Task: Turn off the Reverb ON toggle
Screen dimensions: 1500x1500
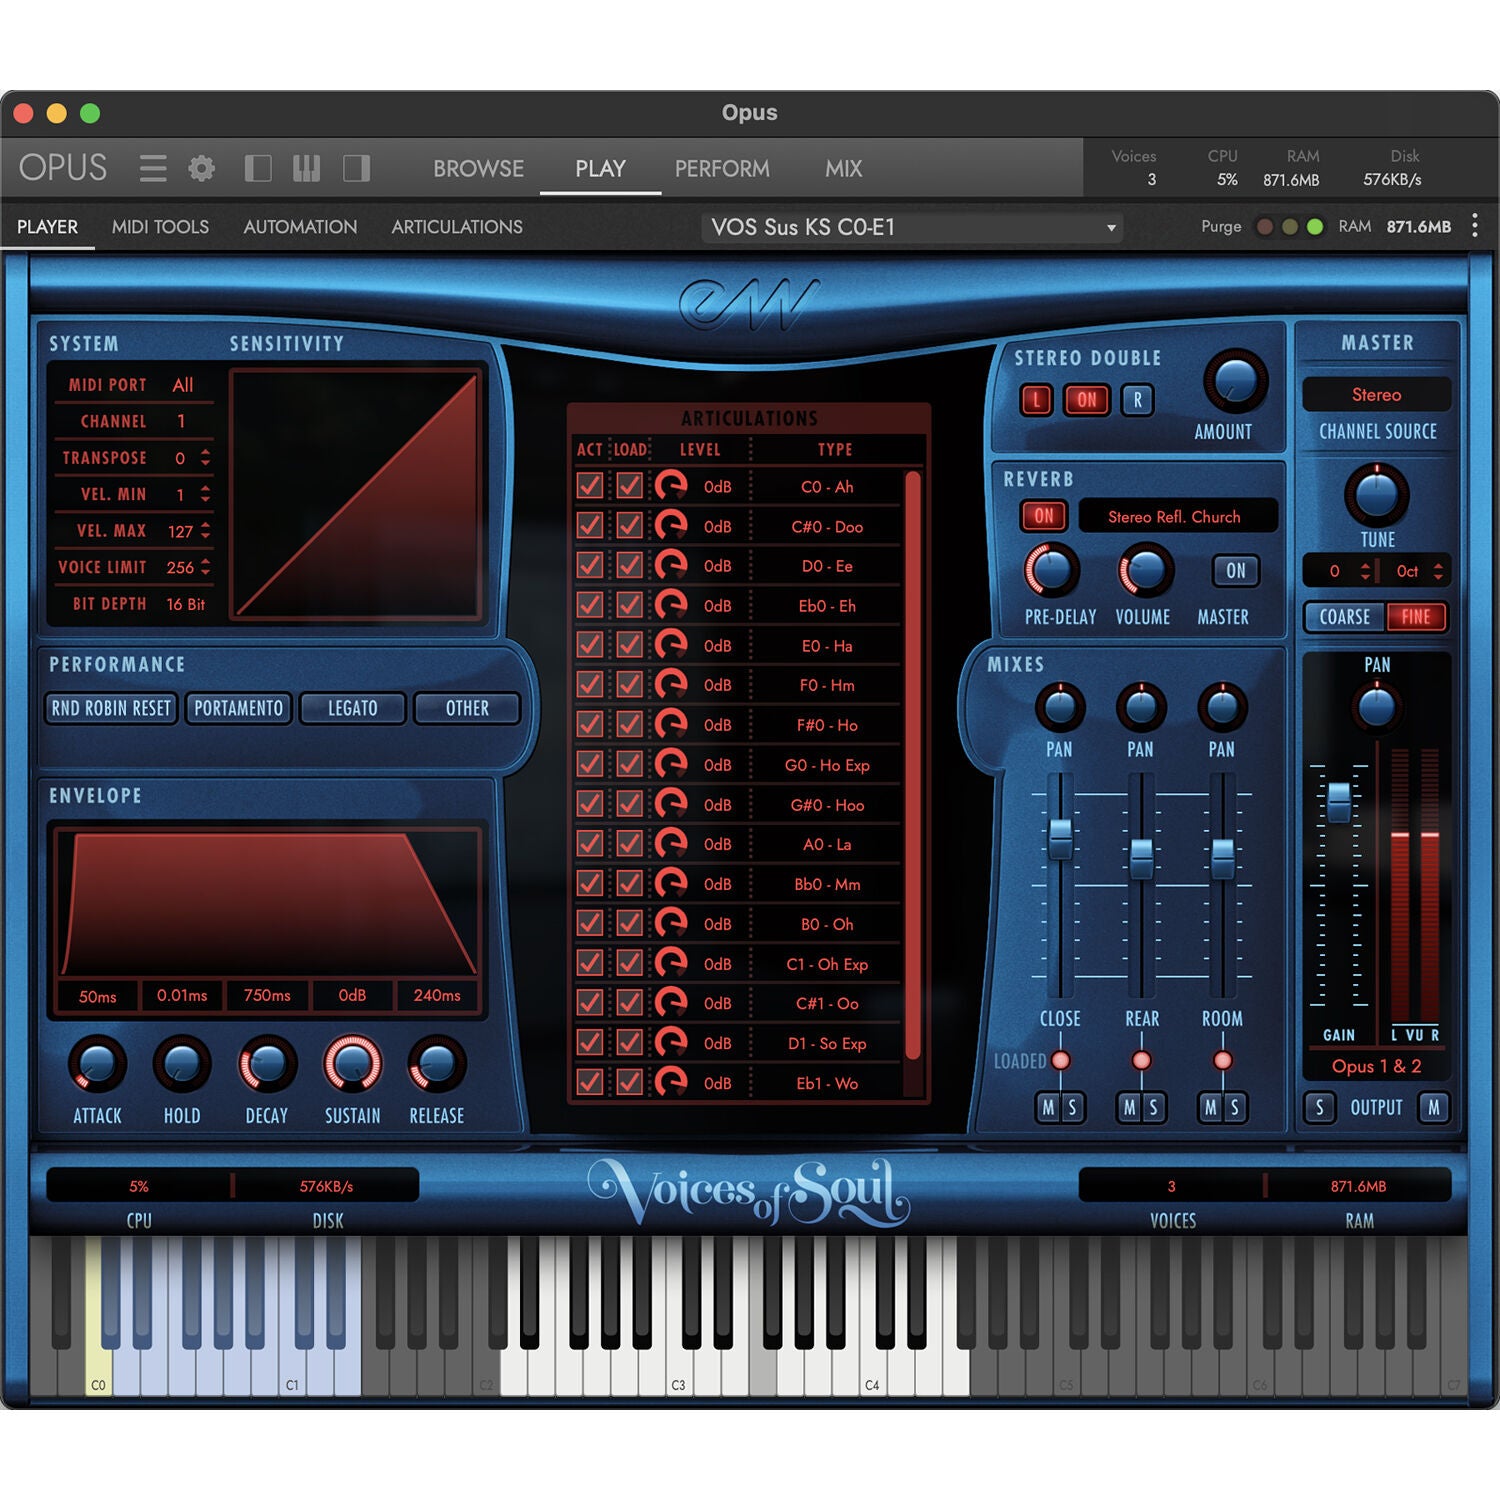Action: pyautogui.click(x=1044, y=516)
